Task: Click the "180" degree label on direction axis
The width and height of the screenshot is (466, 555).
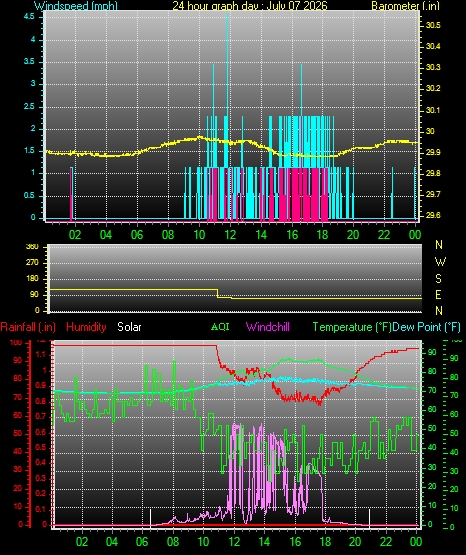Action: [x=32, y=279]
